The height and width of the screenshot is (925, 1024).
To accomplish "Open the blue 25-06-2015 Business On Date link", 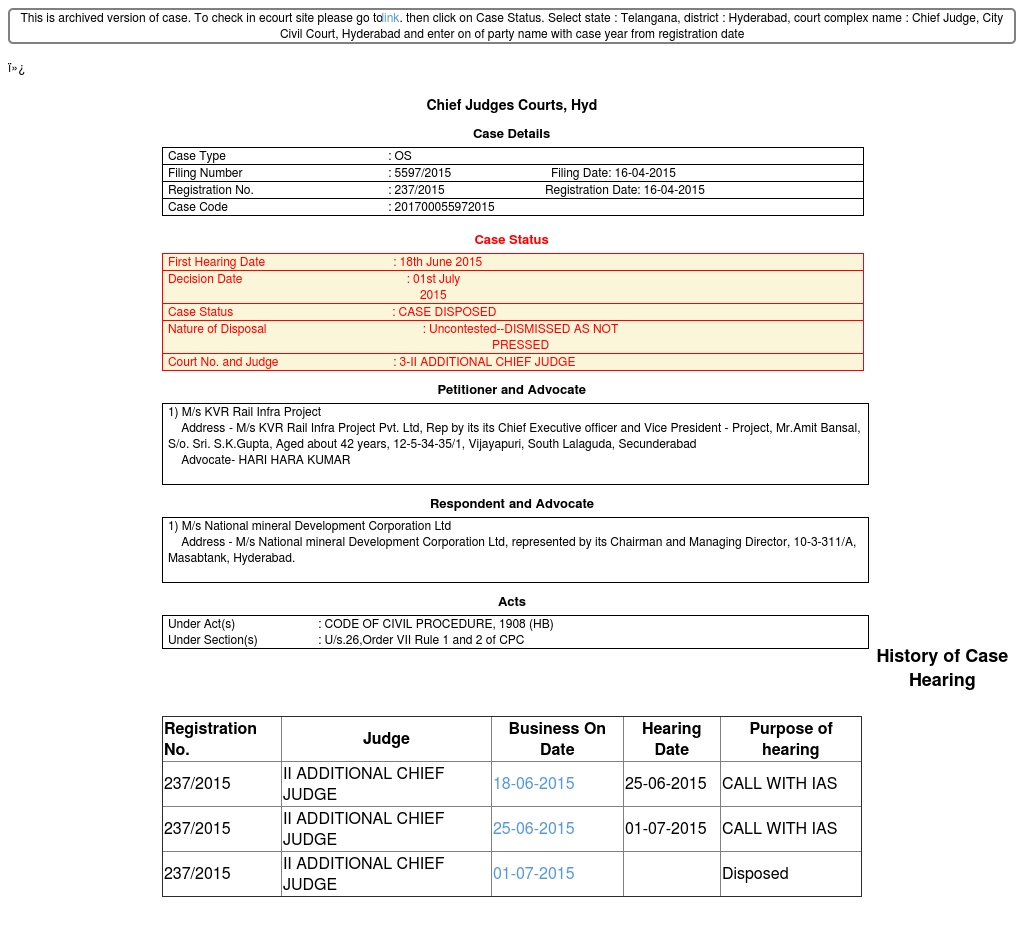I will (533, 828).
